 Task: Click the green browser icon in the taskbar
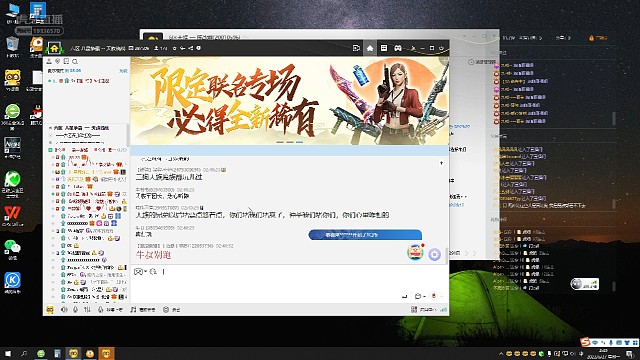pos(41,353)
